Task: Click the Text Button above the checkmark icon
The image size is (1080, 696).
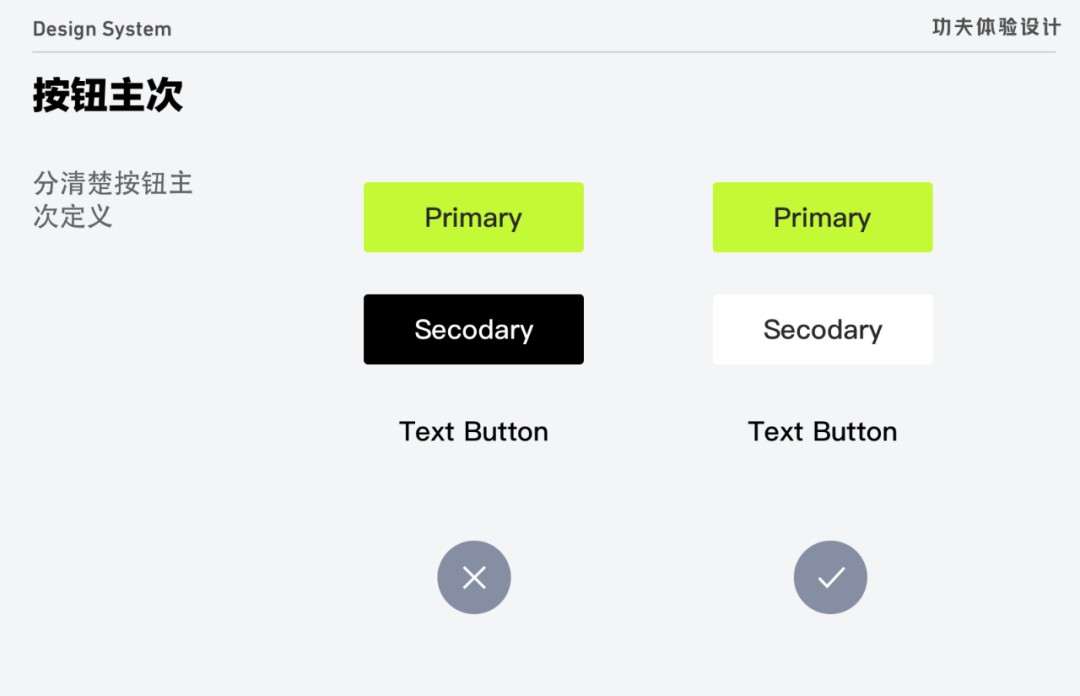Action: coord(822,432)
